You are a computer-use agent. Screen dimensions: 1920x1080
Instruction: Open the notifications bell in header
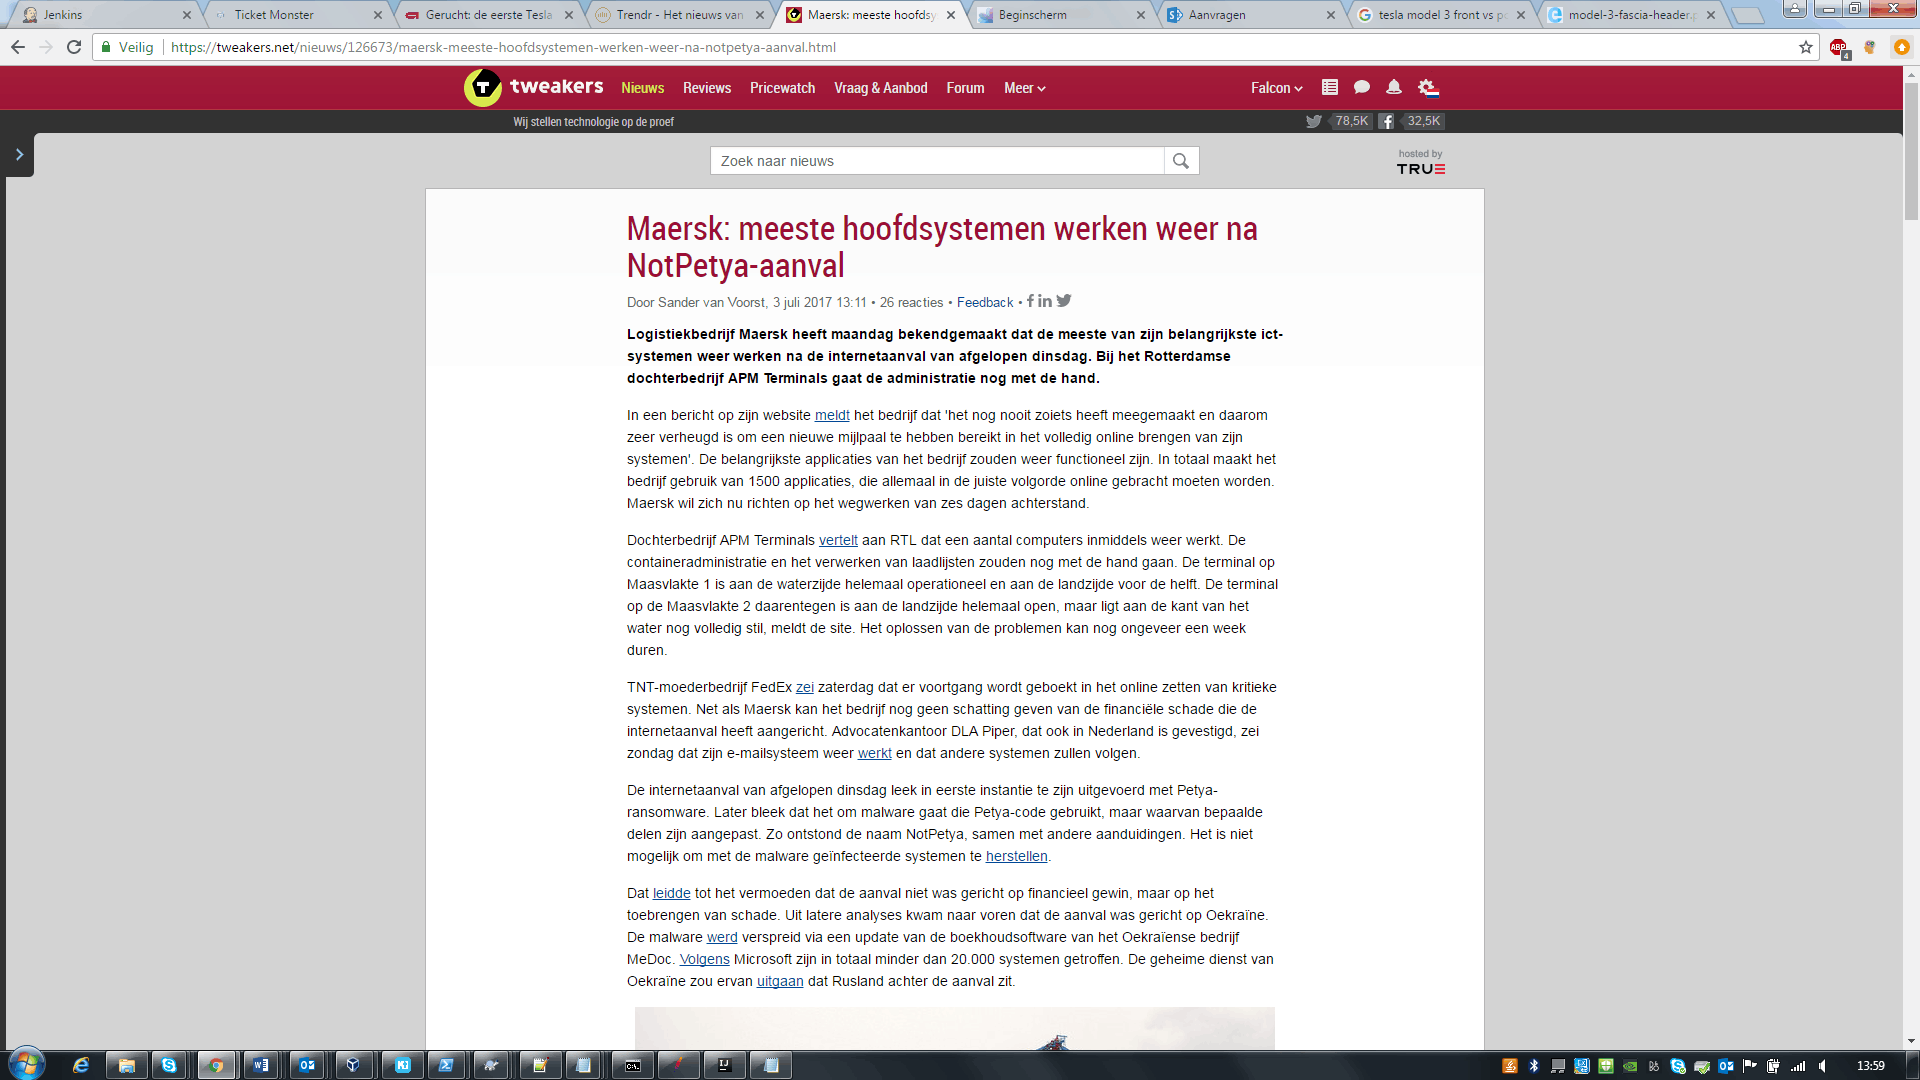point(1393,88)
